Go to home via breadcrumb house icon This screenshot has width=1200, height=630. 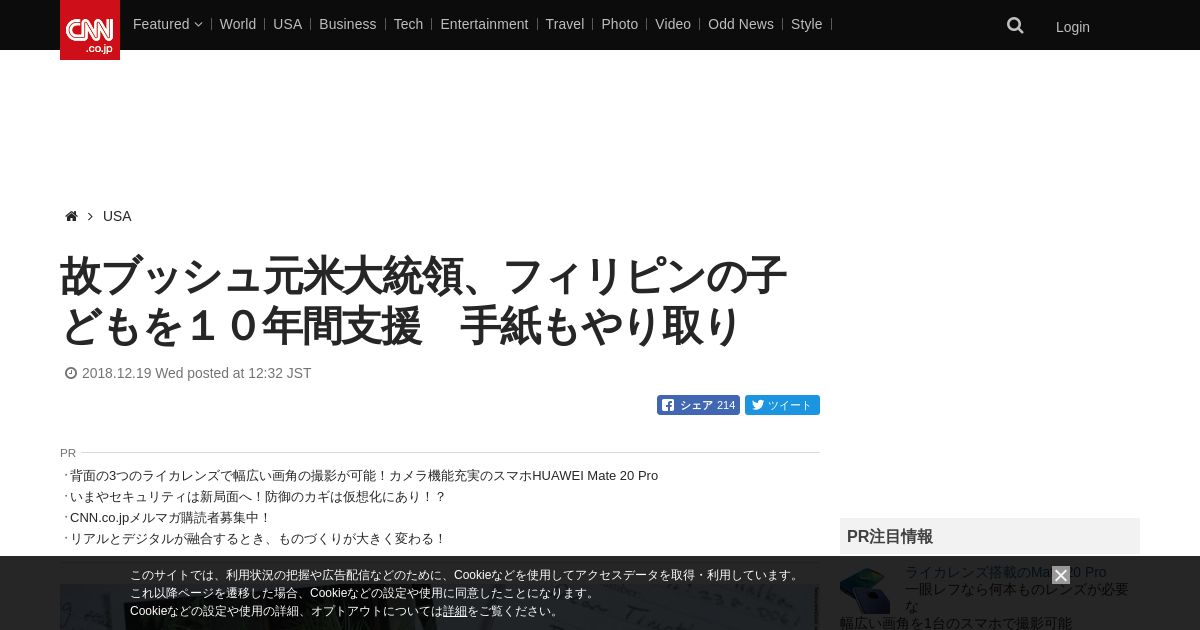pos(71,216)
